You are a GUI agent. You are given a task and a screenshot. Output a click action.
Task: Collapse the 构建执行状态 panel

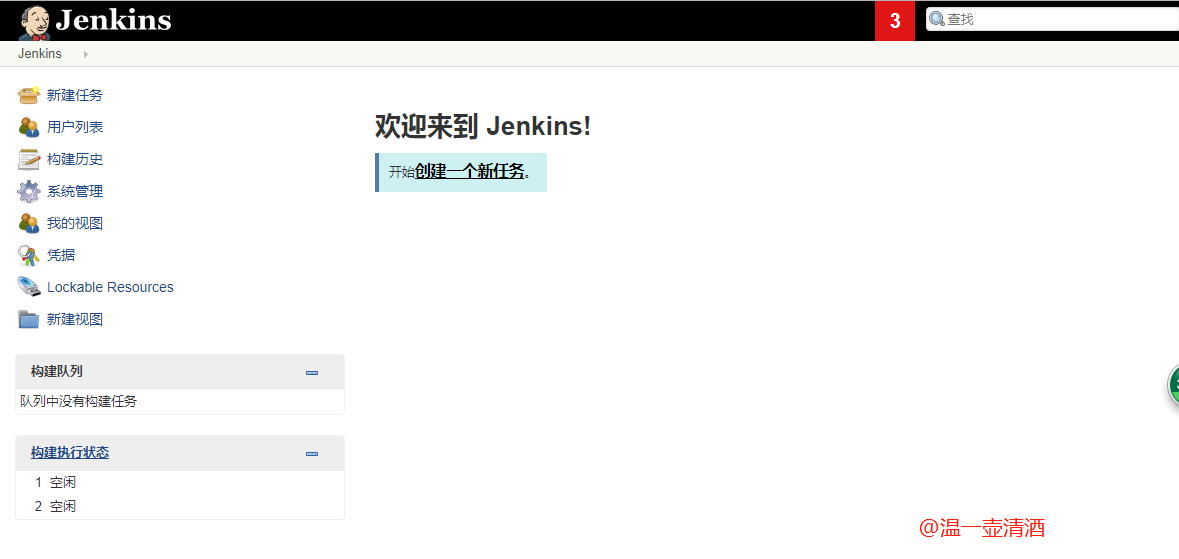tap(312, 454)
